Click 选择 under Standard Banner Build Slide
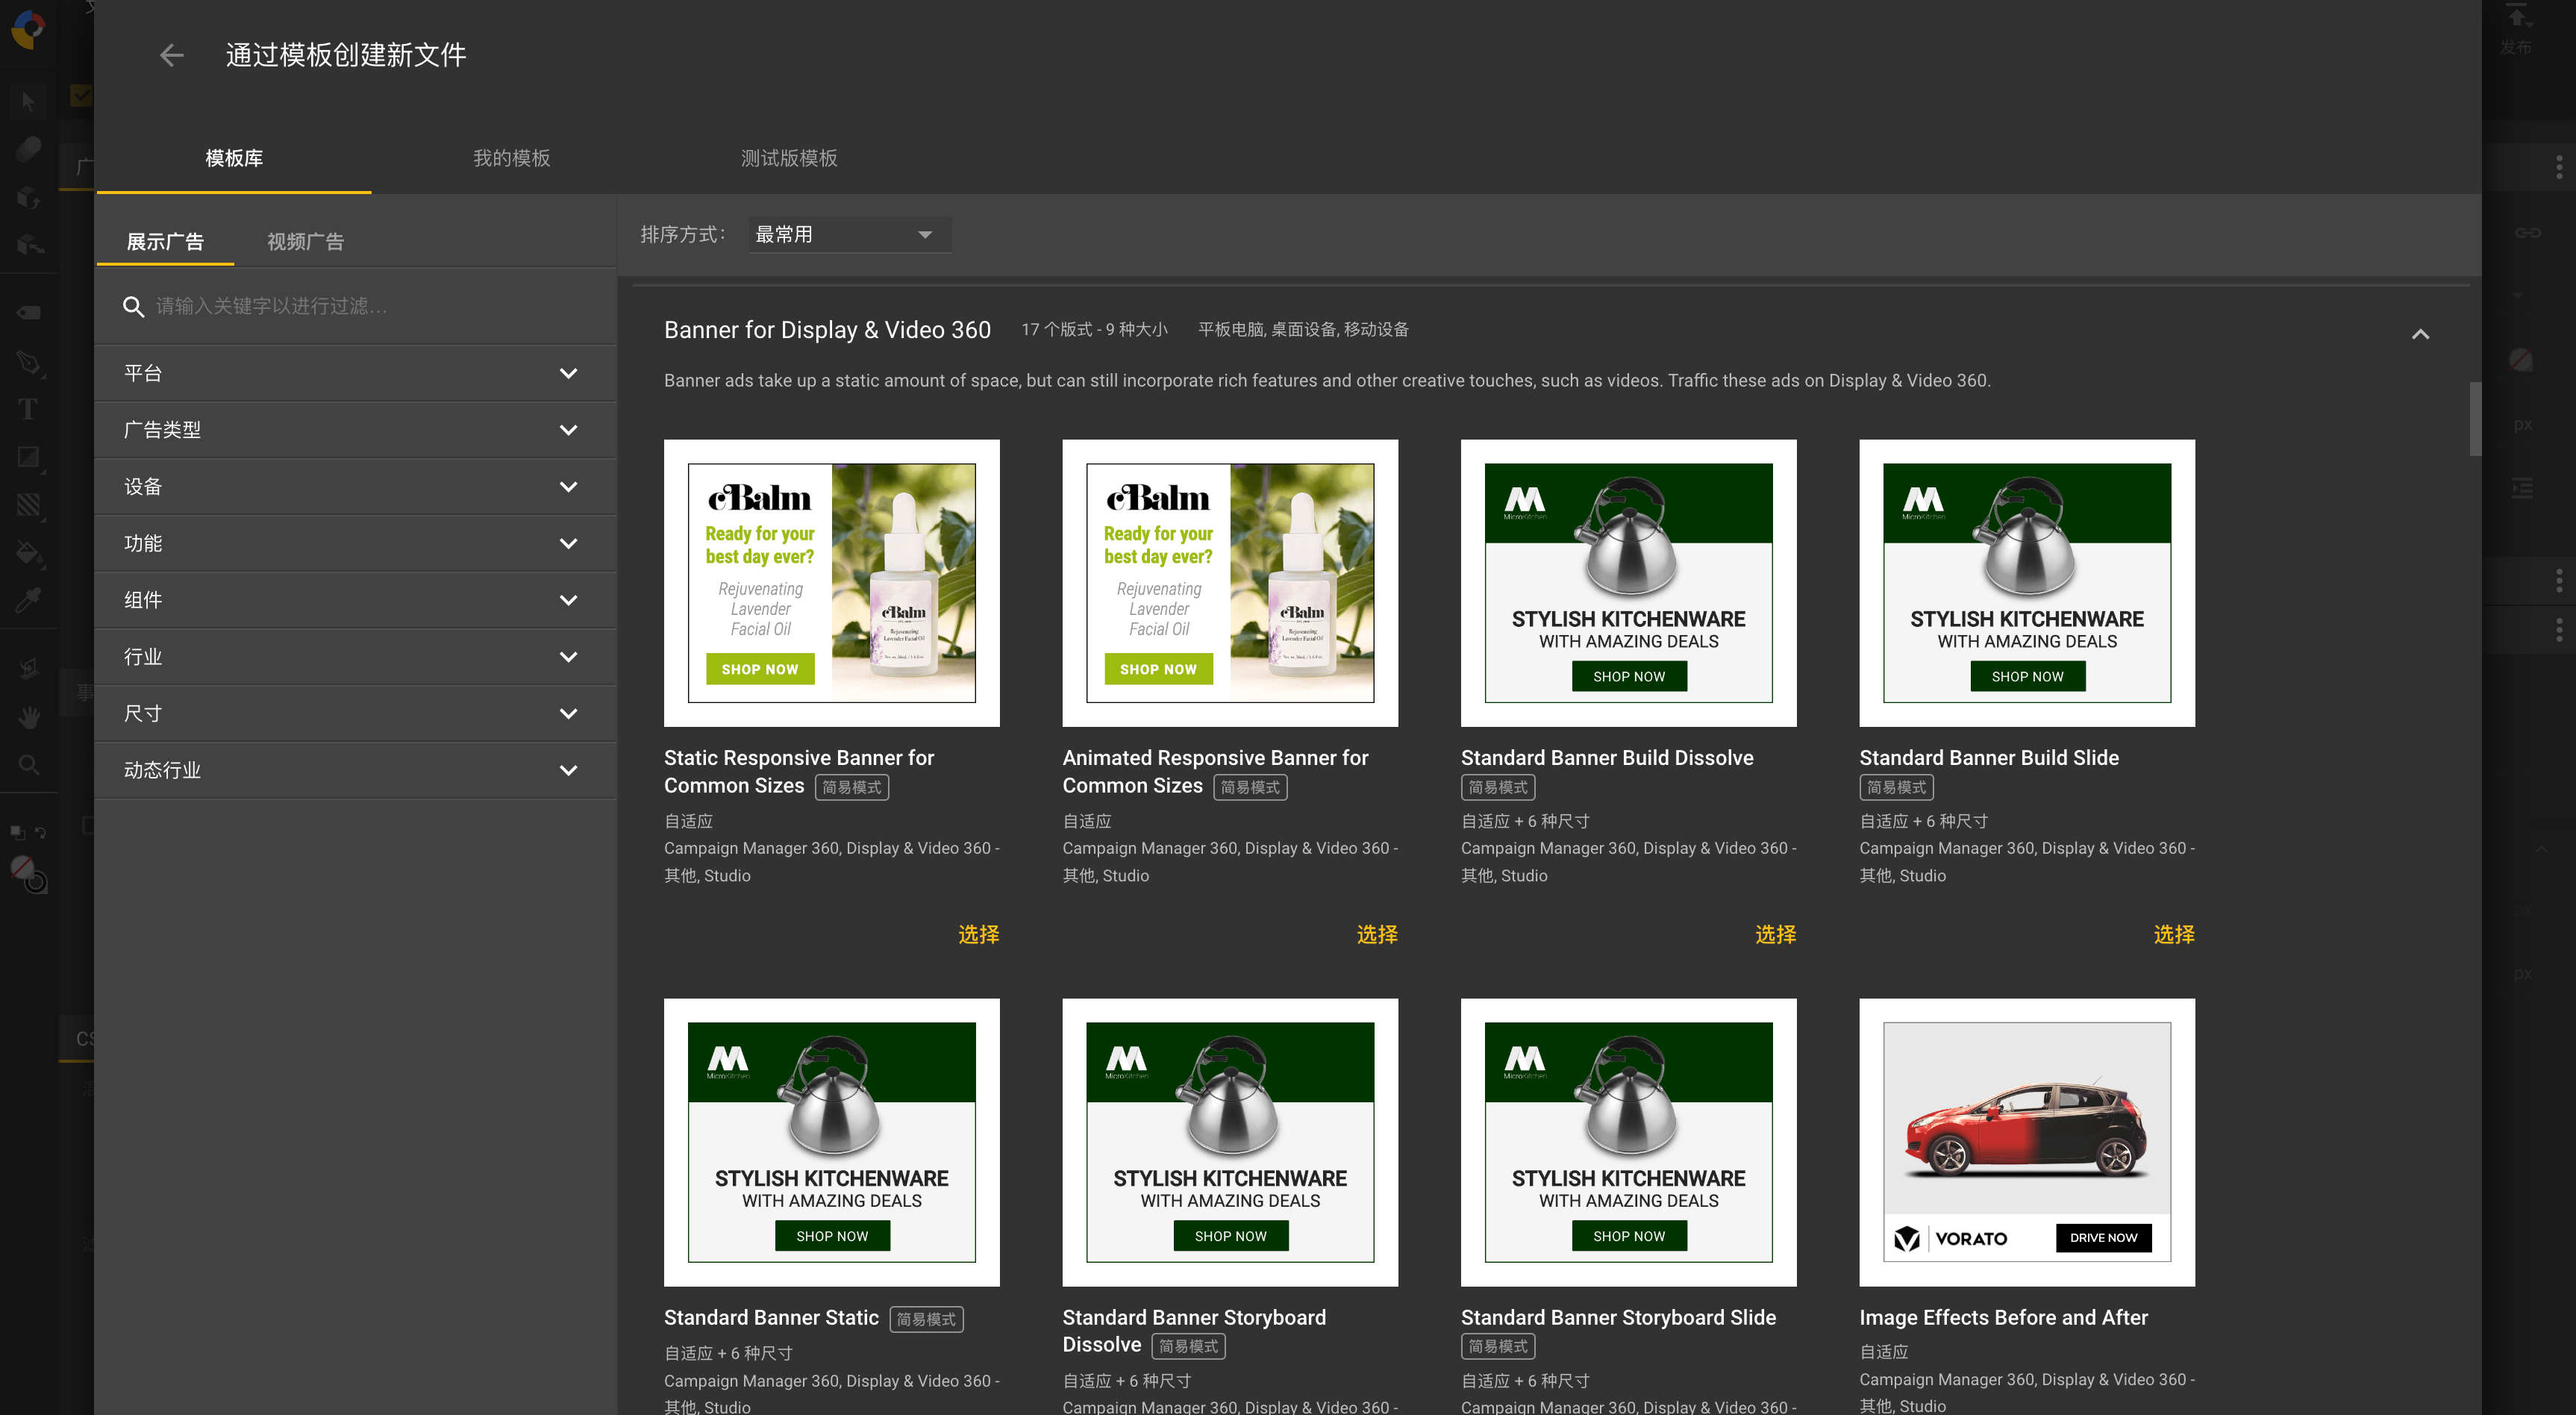This screenshot has width=2576, height=1415. pos(2173,934)
